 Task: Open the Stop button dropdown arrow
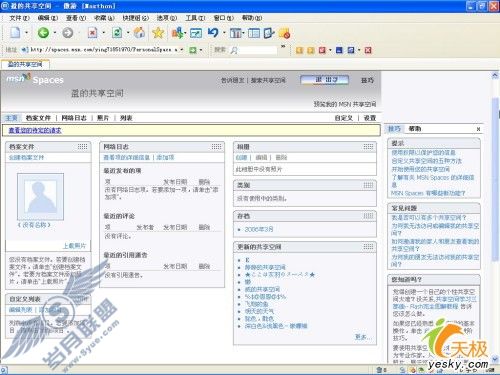tap(104, 33)
